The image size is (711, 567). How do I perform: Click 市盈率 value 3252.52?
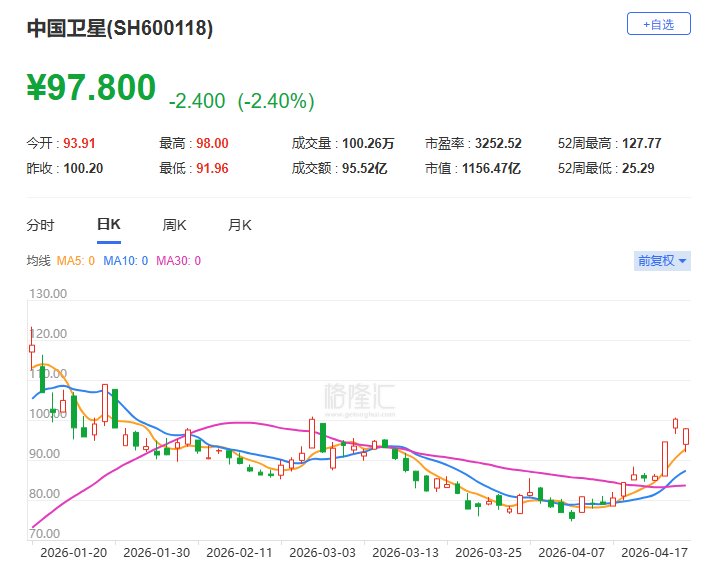tap(498, 143)
